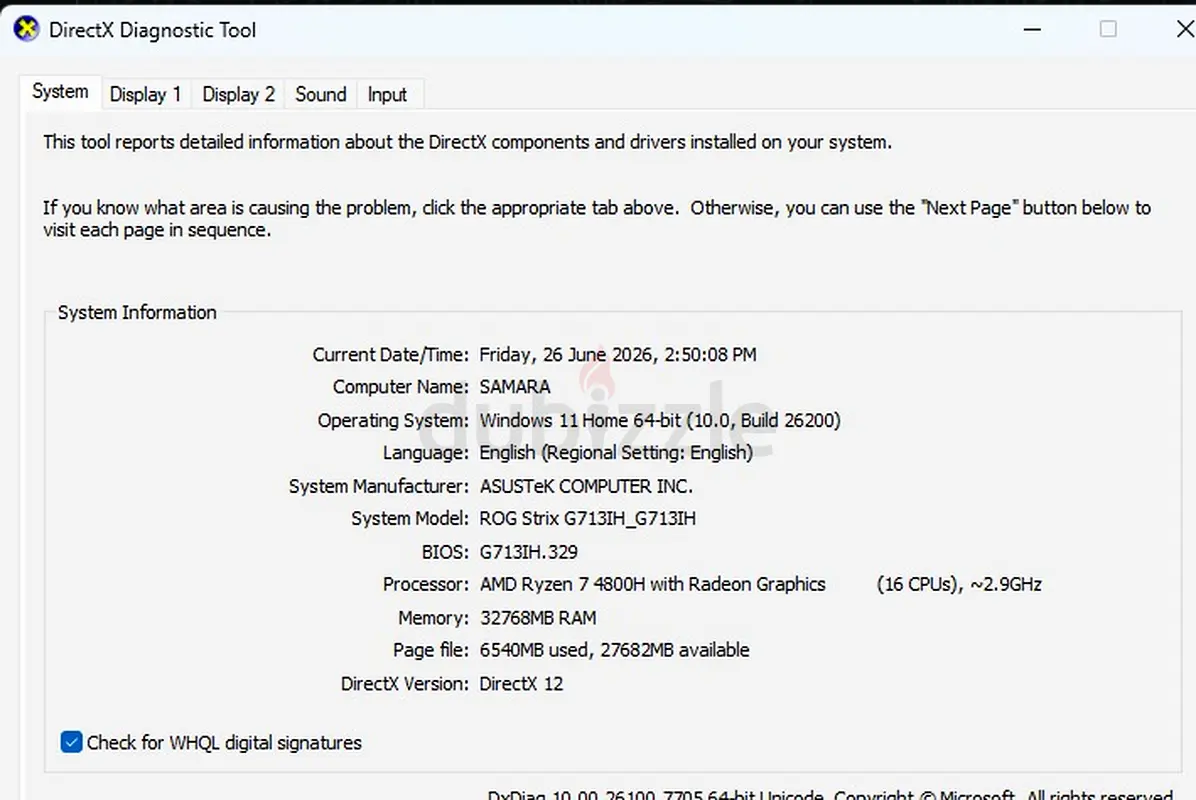Click the ROG Strix G713IH_G713IH model value
The width and height of the screenshot is (1196, 800).
tap(587, 519)
